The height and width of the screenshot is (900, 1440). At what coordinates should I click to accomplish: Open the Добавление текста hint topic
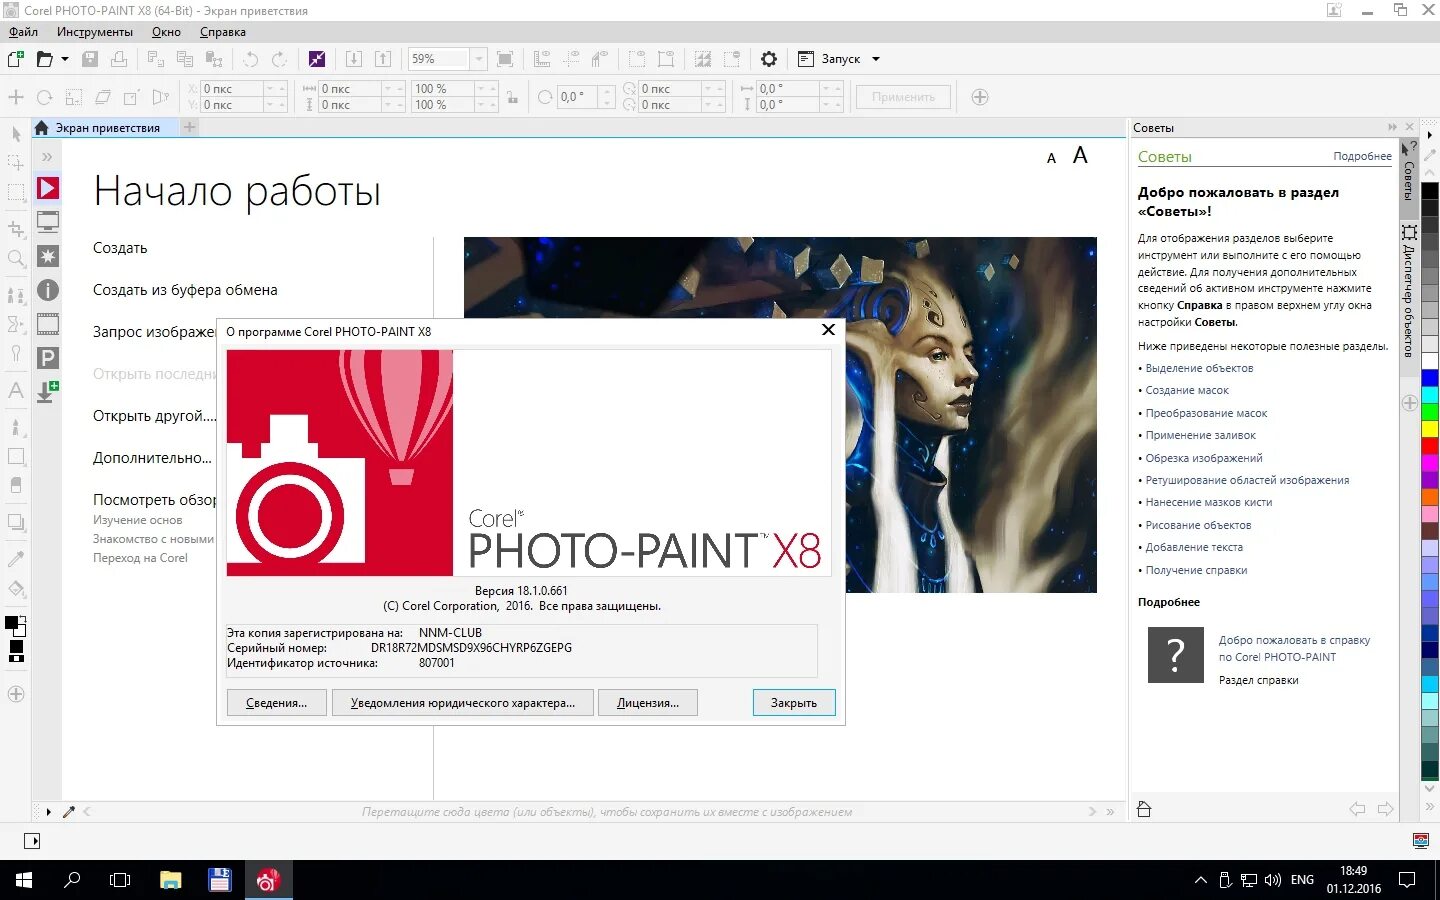tap(1194, 547)
